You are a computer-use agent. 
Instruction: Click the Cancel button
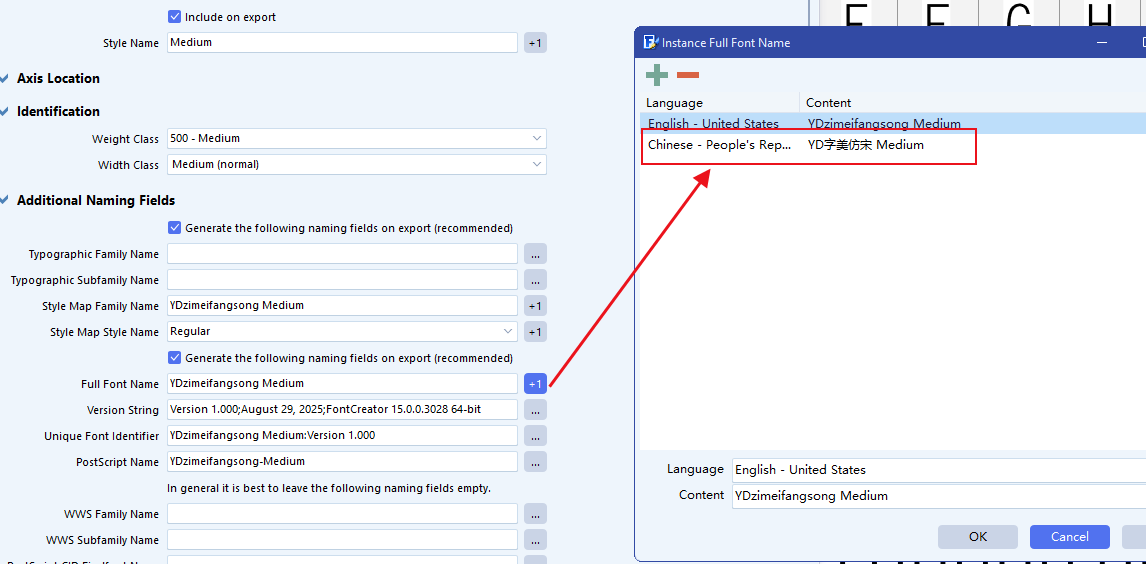(x=1069, y=537)
